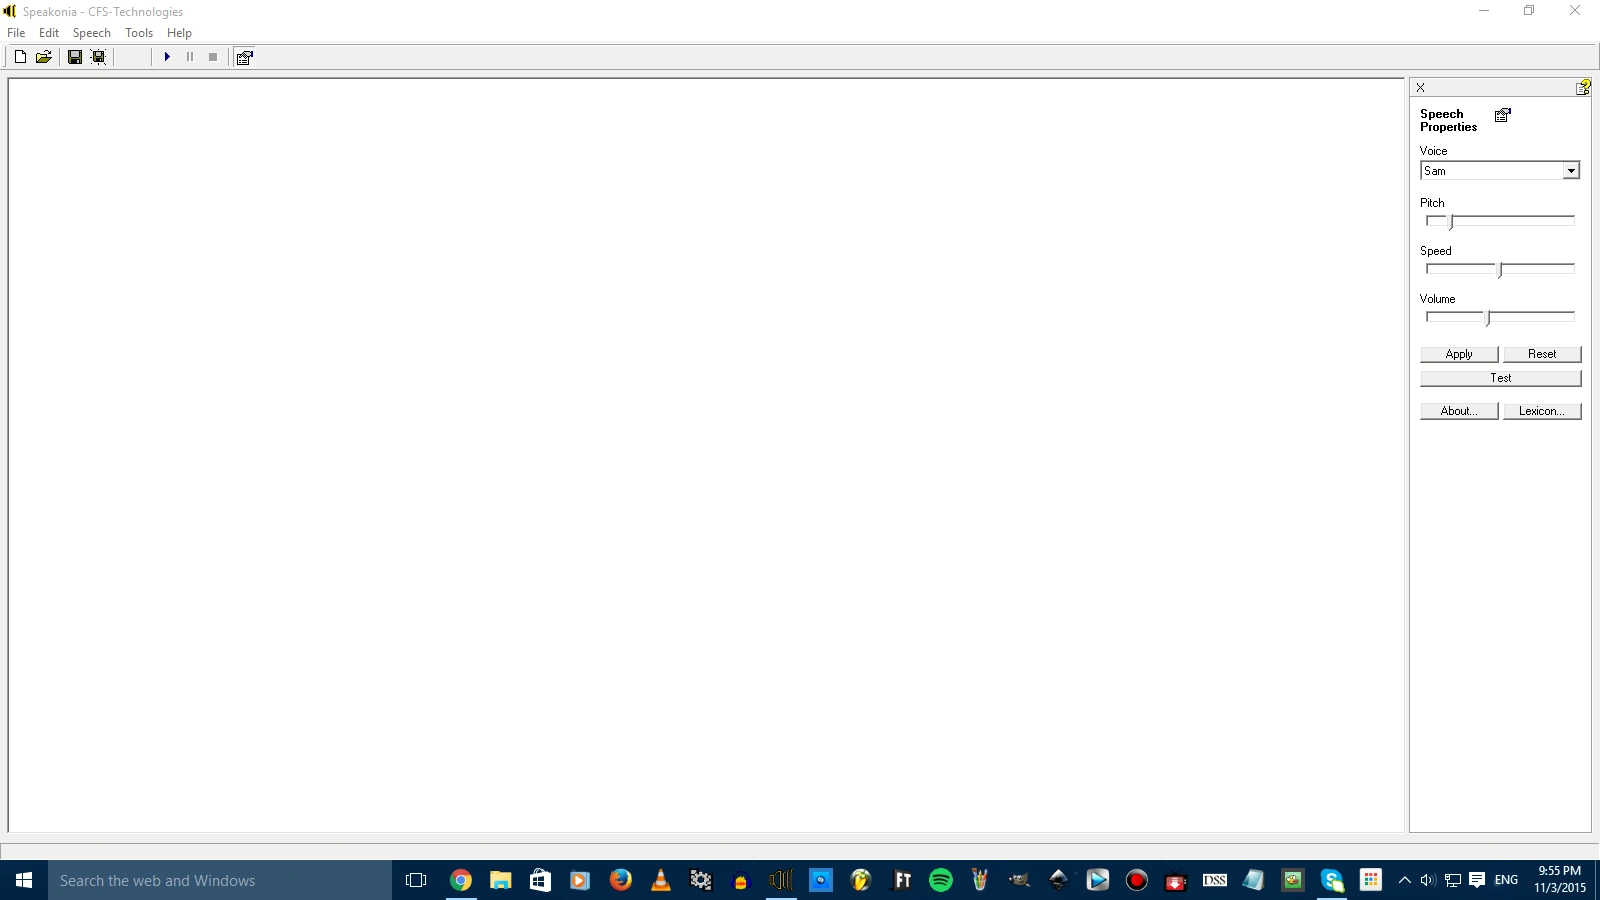Click the help icon in the properties panel
Image resolution: width=1600 pixels, height=900 pixels.
pos(1583,88)
